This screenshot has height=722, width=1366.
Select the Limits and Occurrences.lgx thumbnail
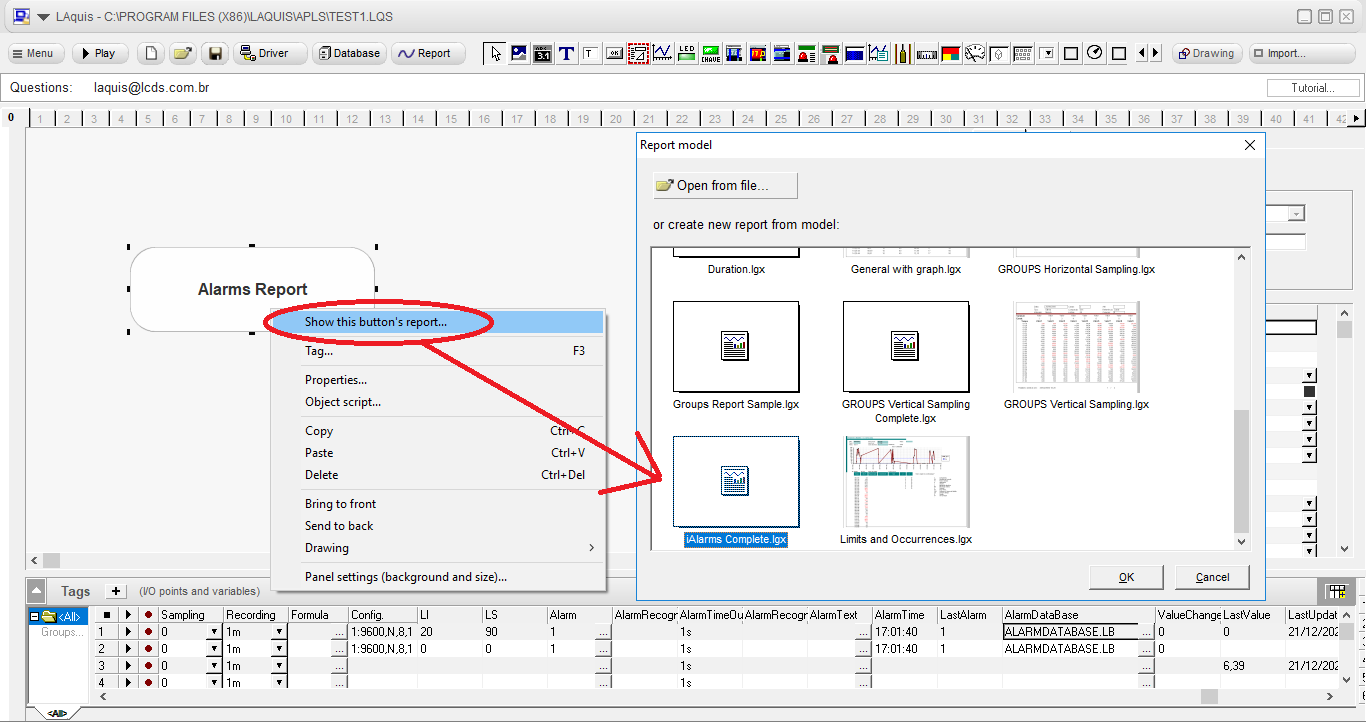tap(906, 482)
